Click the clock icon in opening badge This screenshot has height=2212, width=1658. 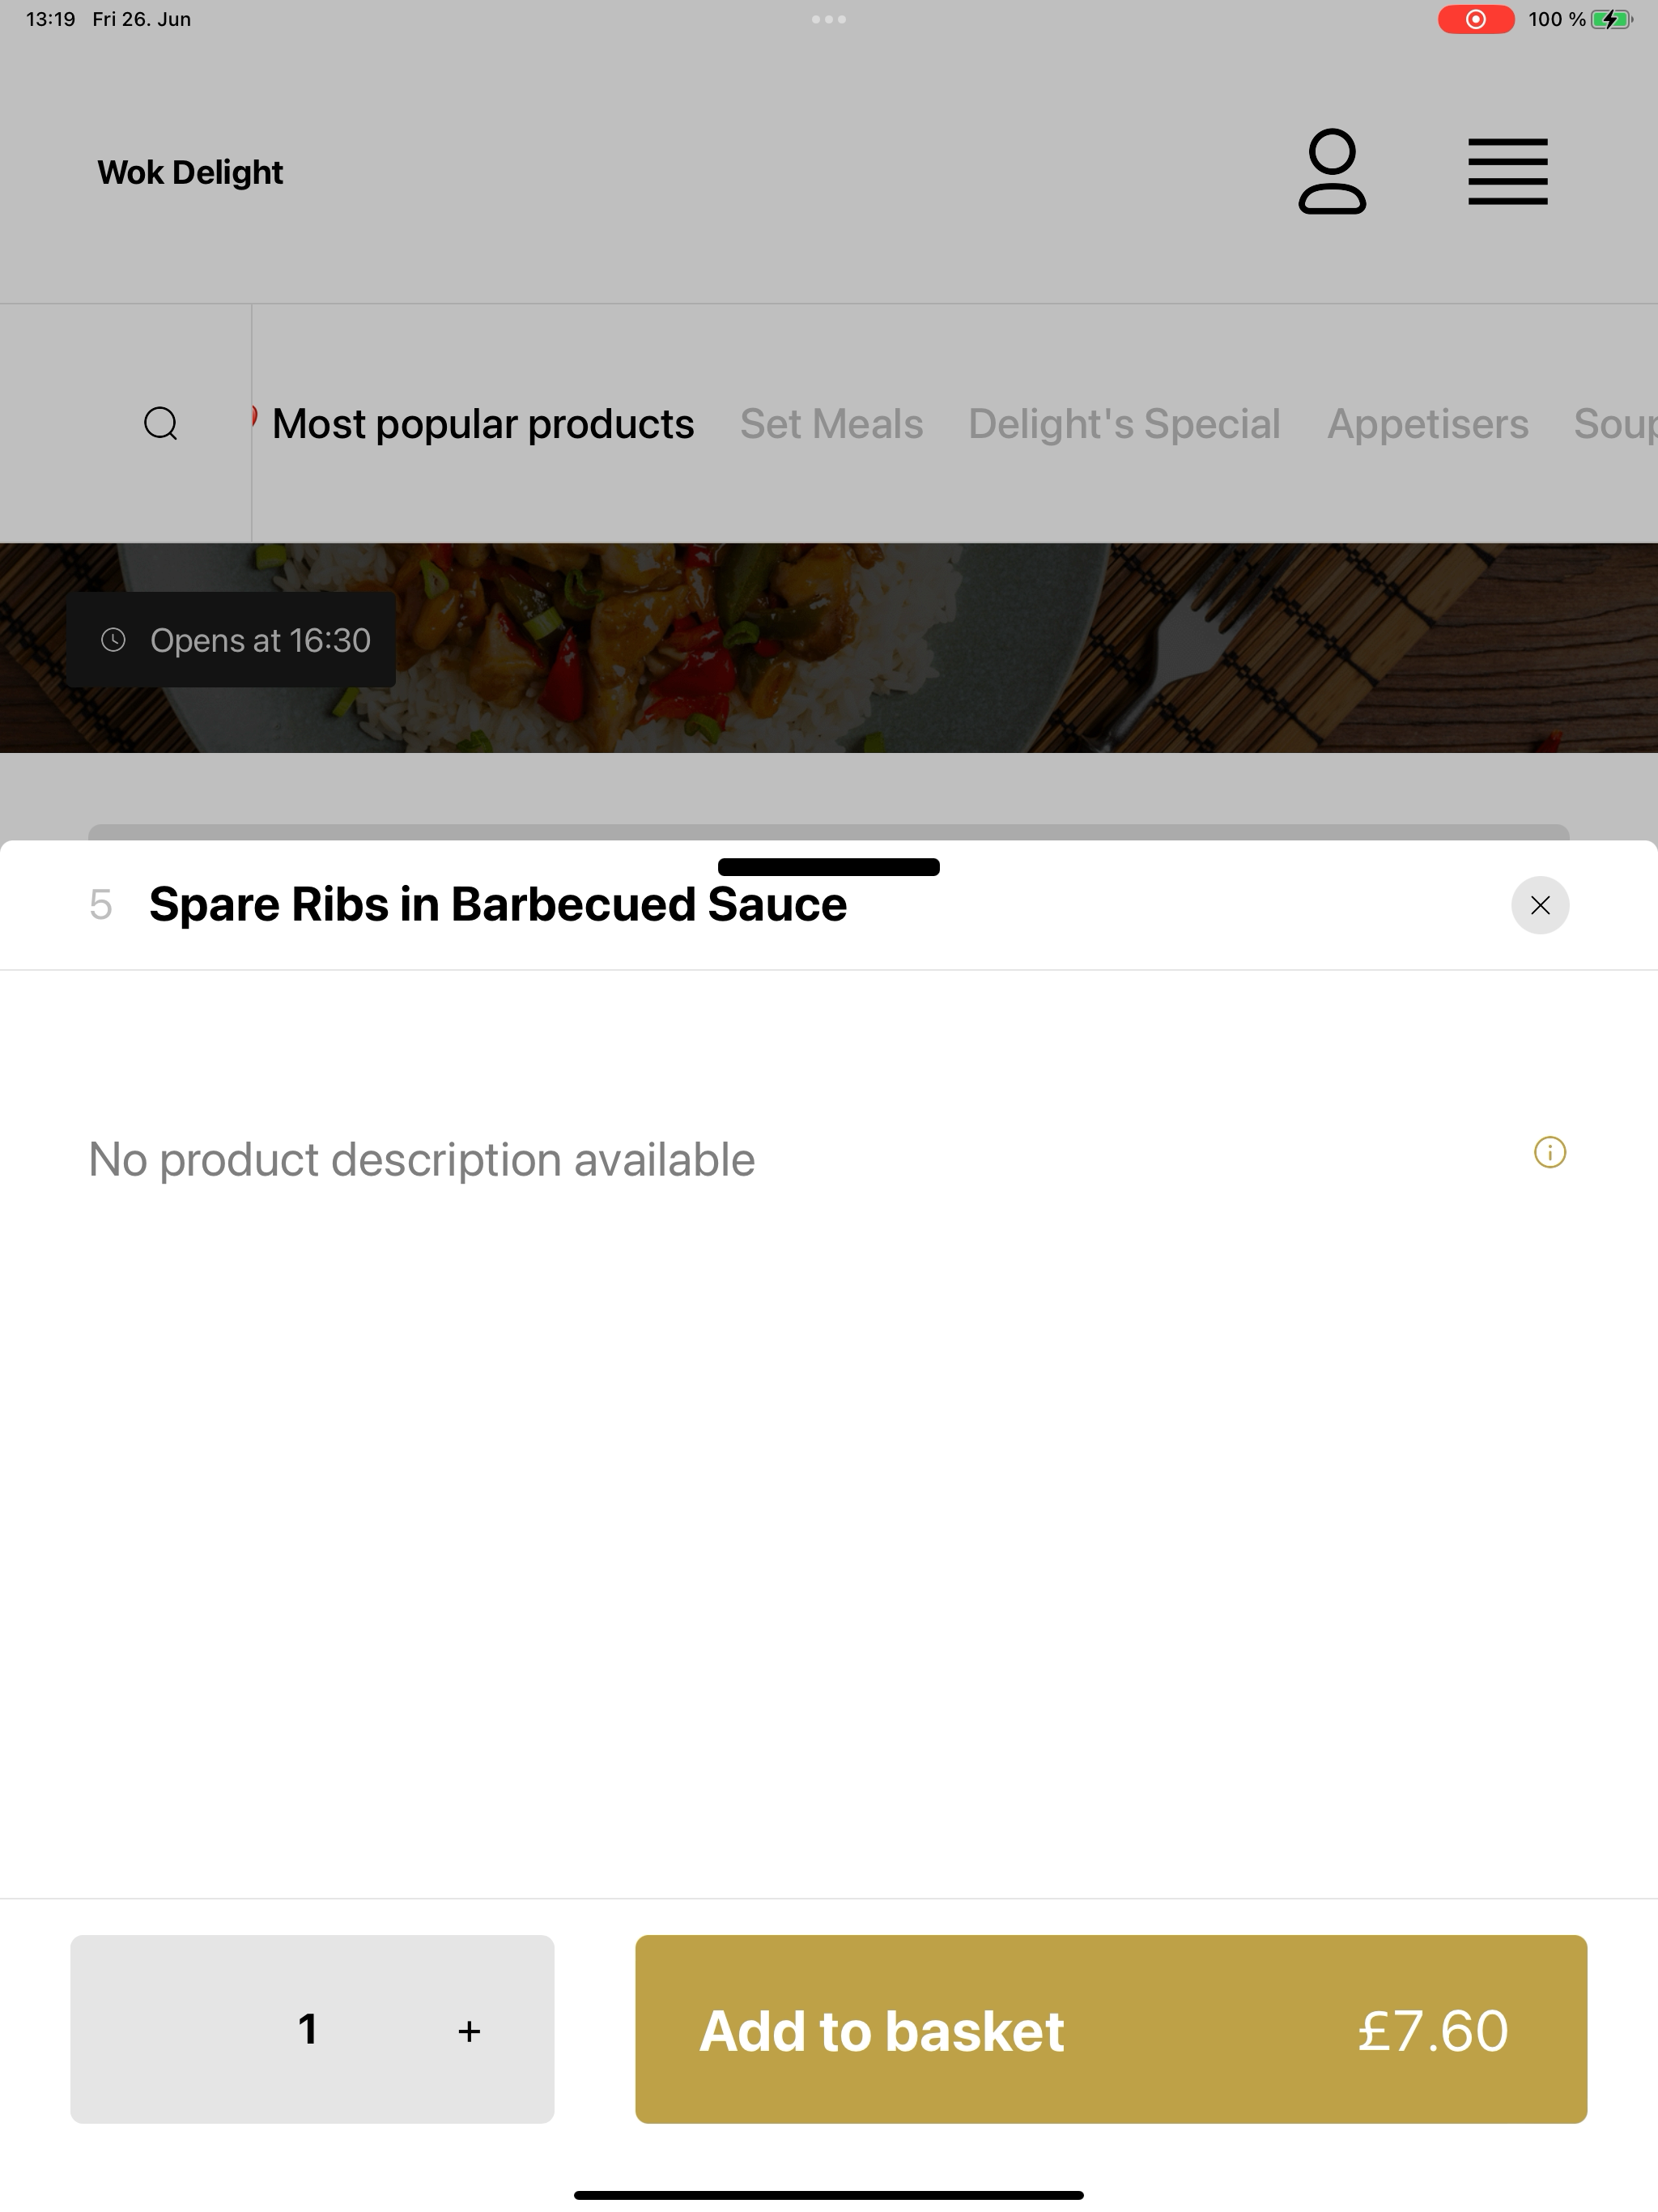(113, 640)
